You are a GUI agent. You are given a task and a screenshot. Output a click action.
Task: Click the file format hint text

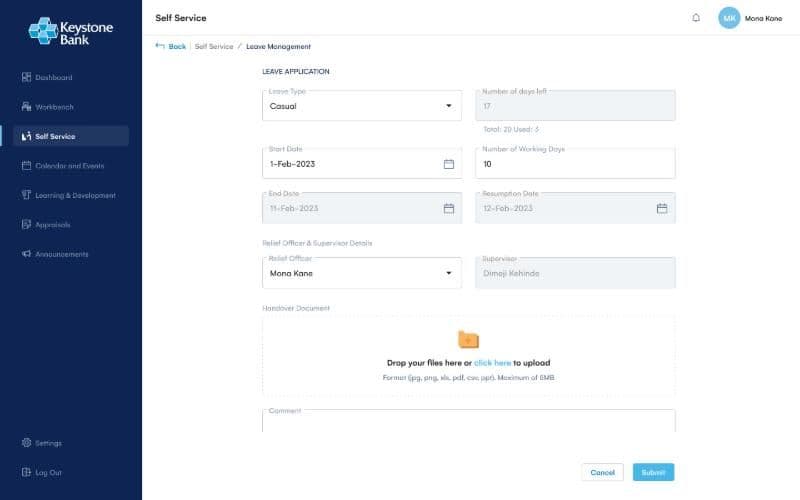(x=468, y=378)
